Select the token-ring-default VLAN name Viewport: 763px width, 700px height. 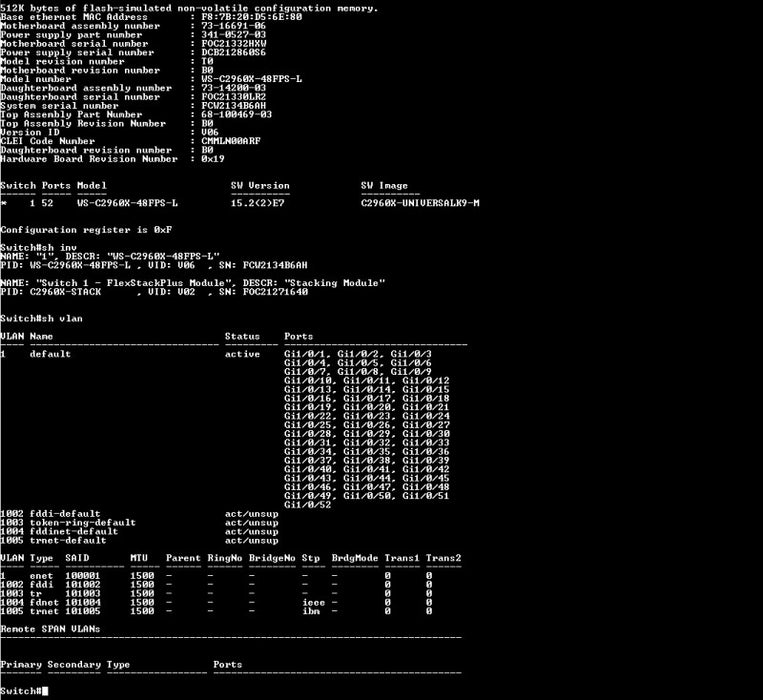(x=83, y=523)
